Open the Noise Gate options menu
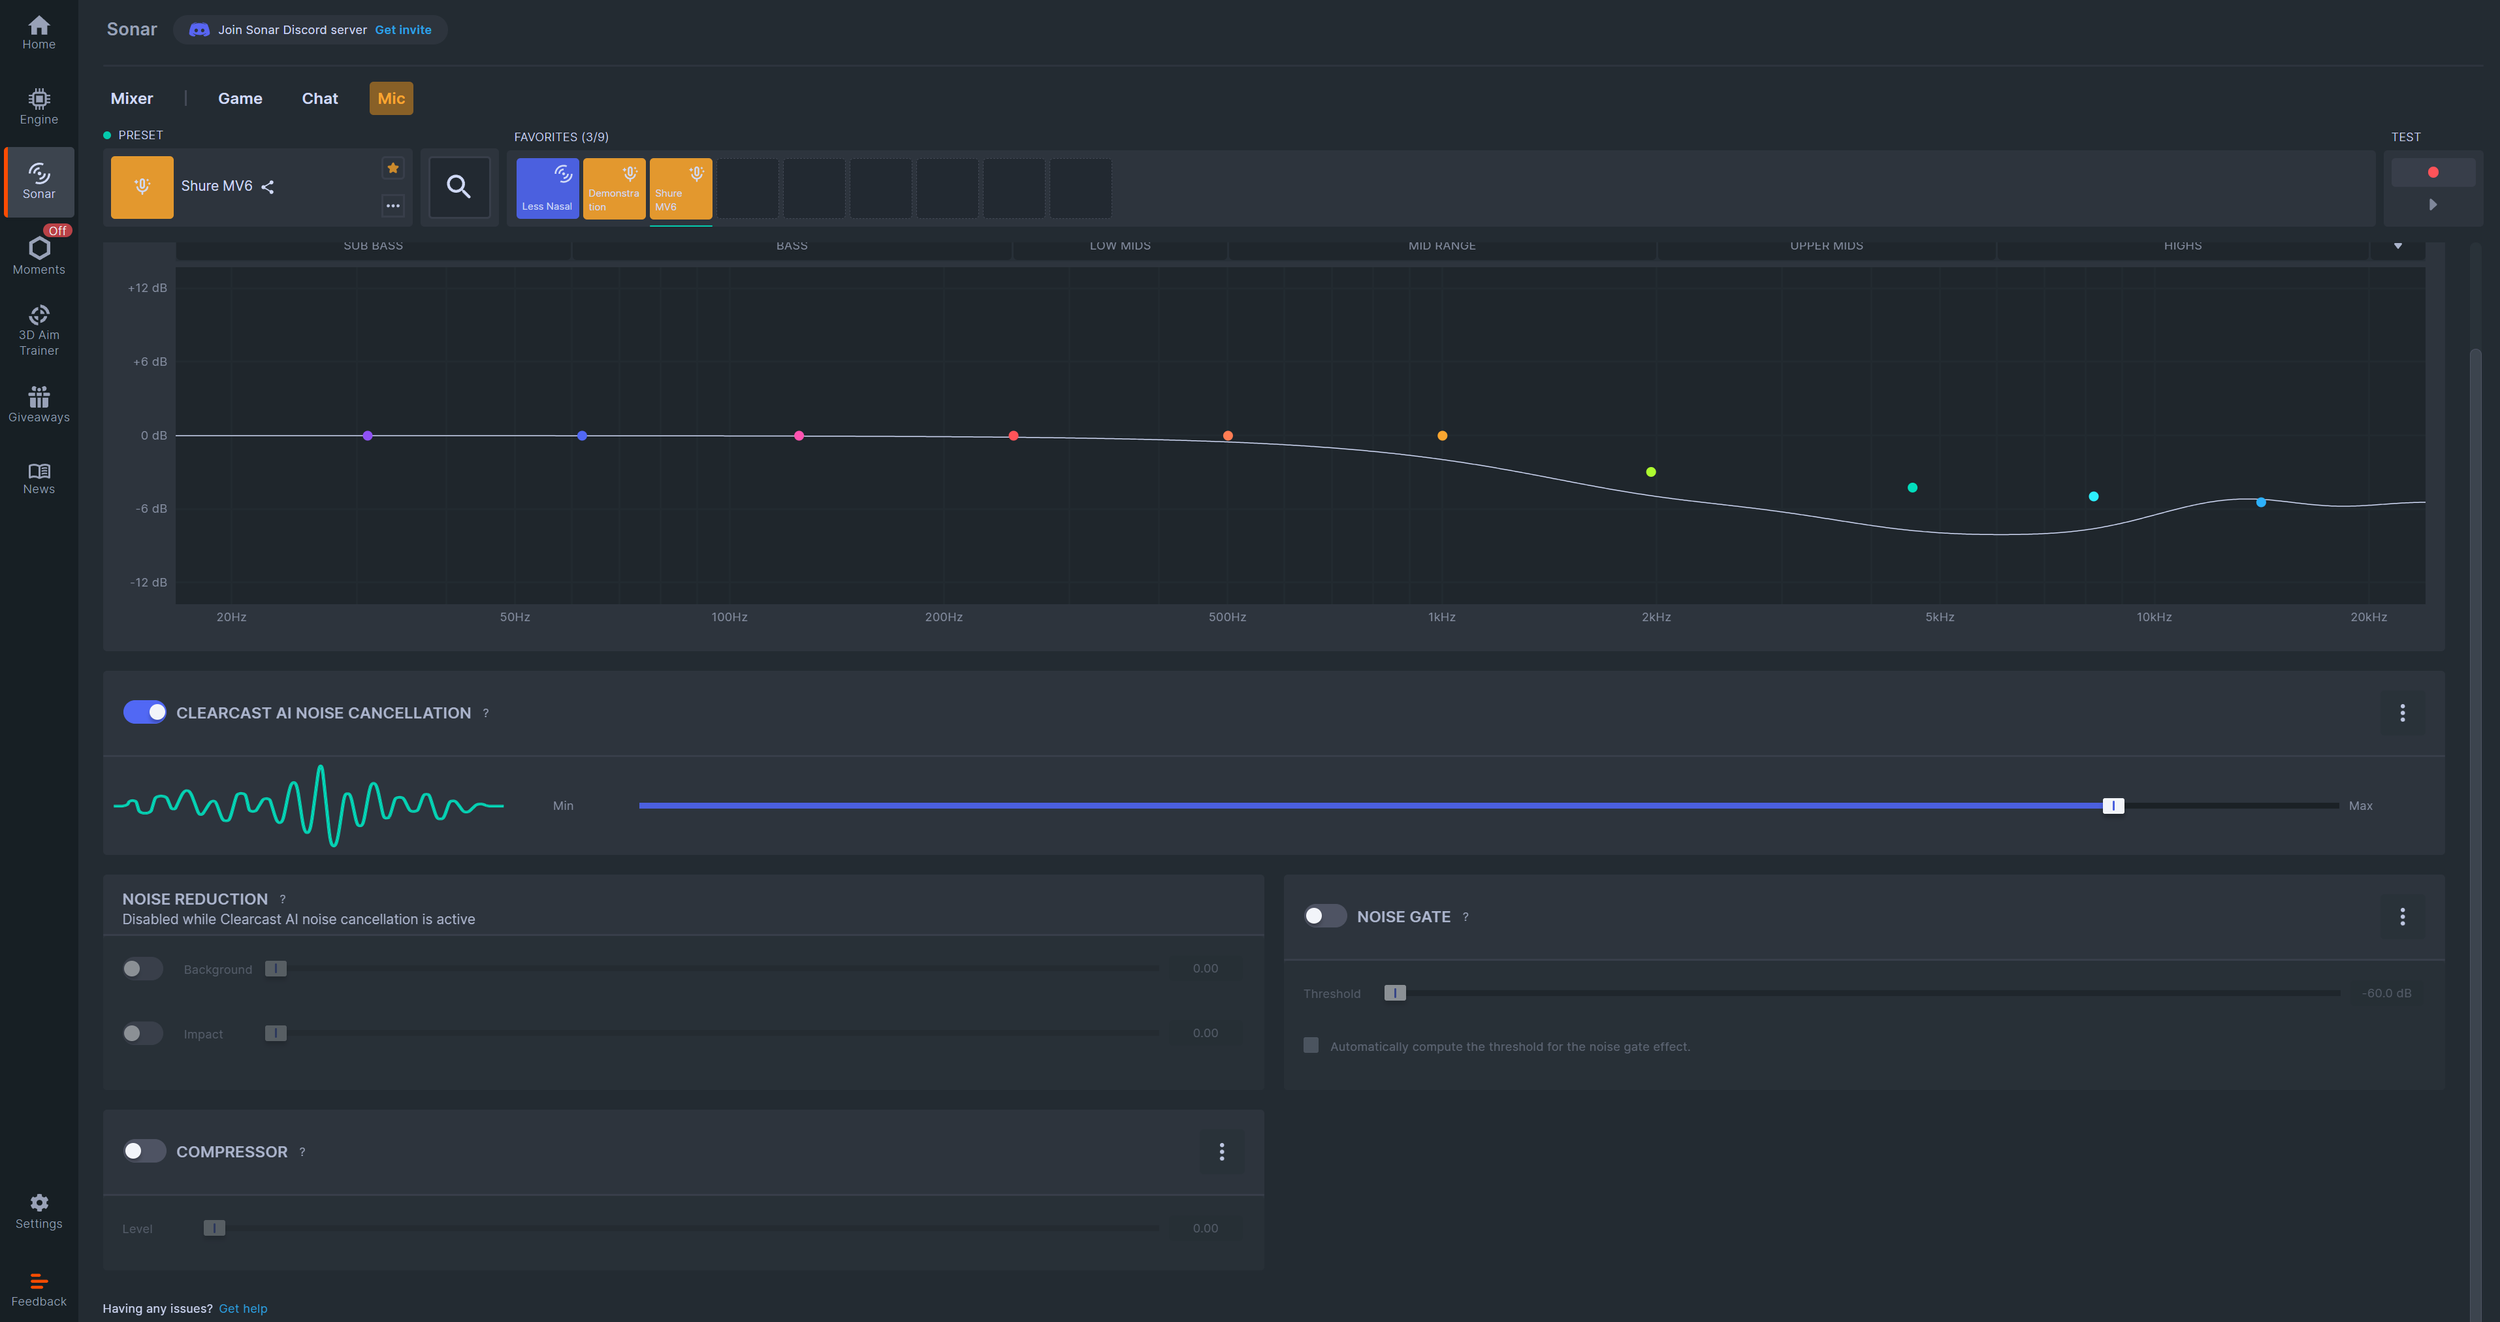This screenshot has width=2500, height=1322. (2402, 916)
